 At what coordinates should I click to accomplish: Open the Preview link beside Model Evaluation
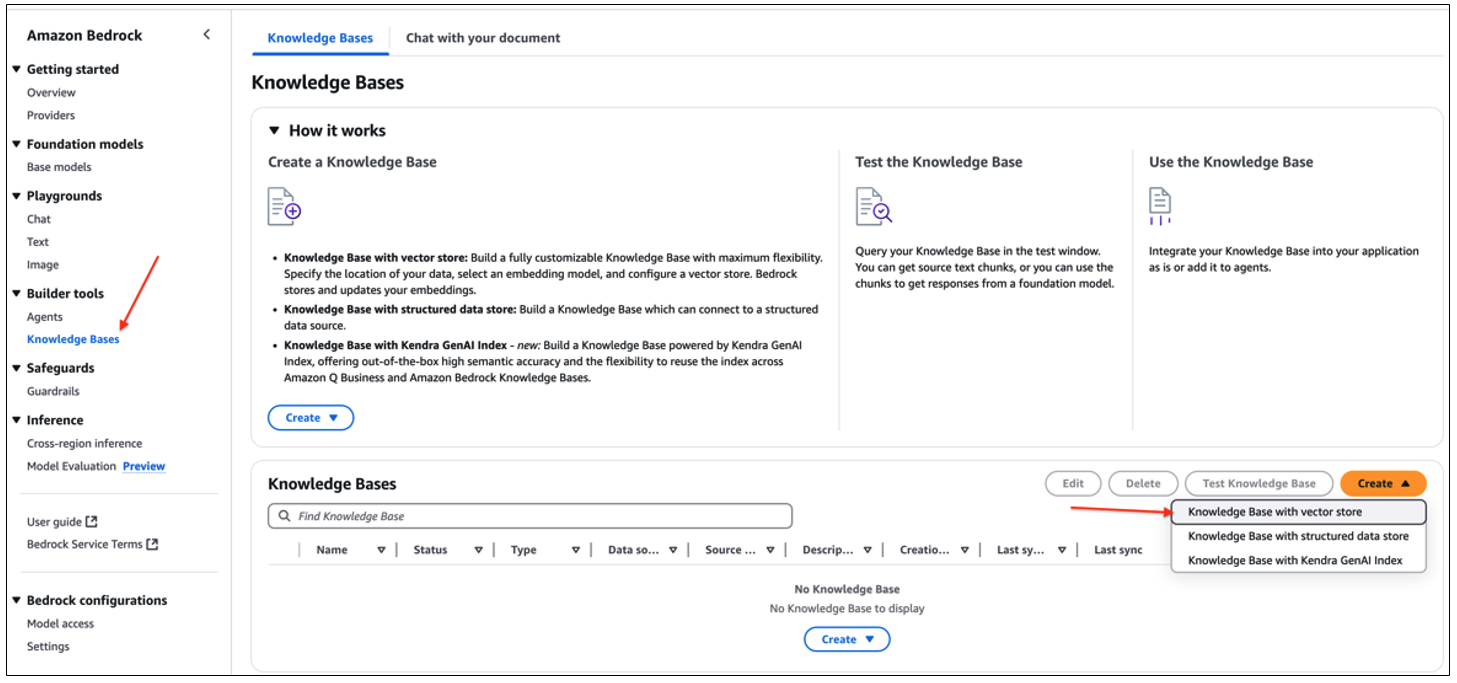pos(144,466)
